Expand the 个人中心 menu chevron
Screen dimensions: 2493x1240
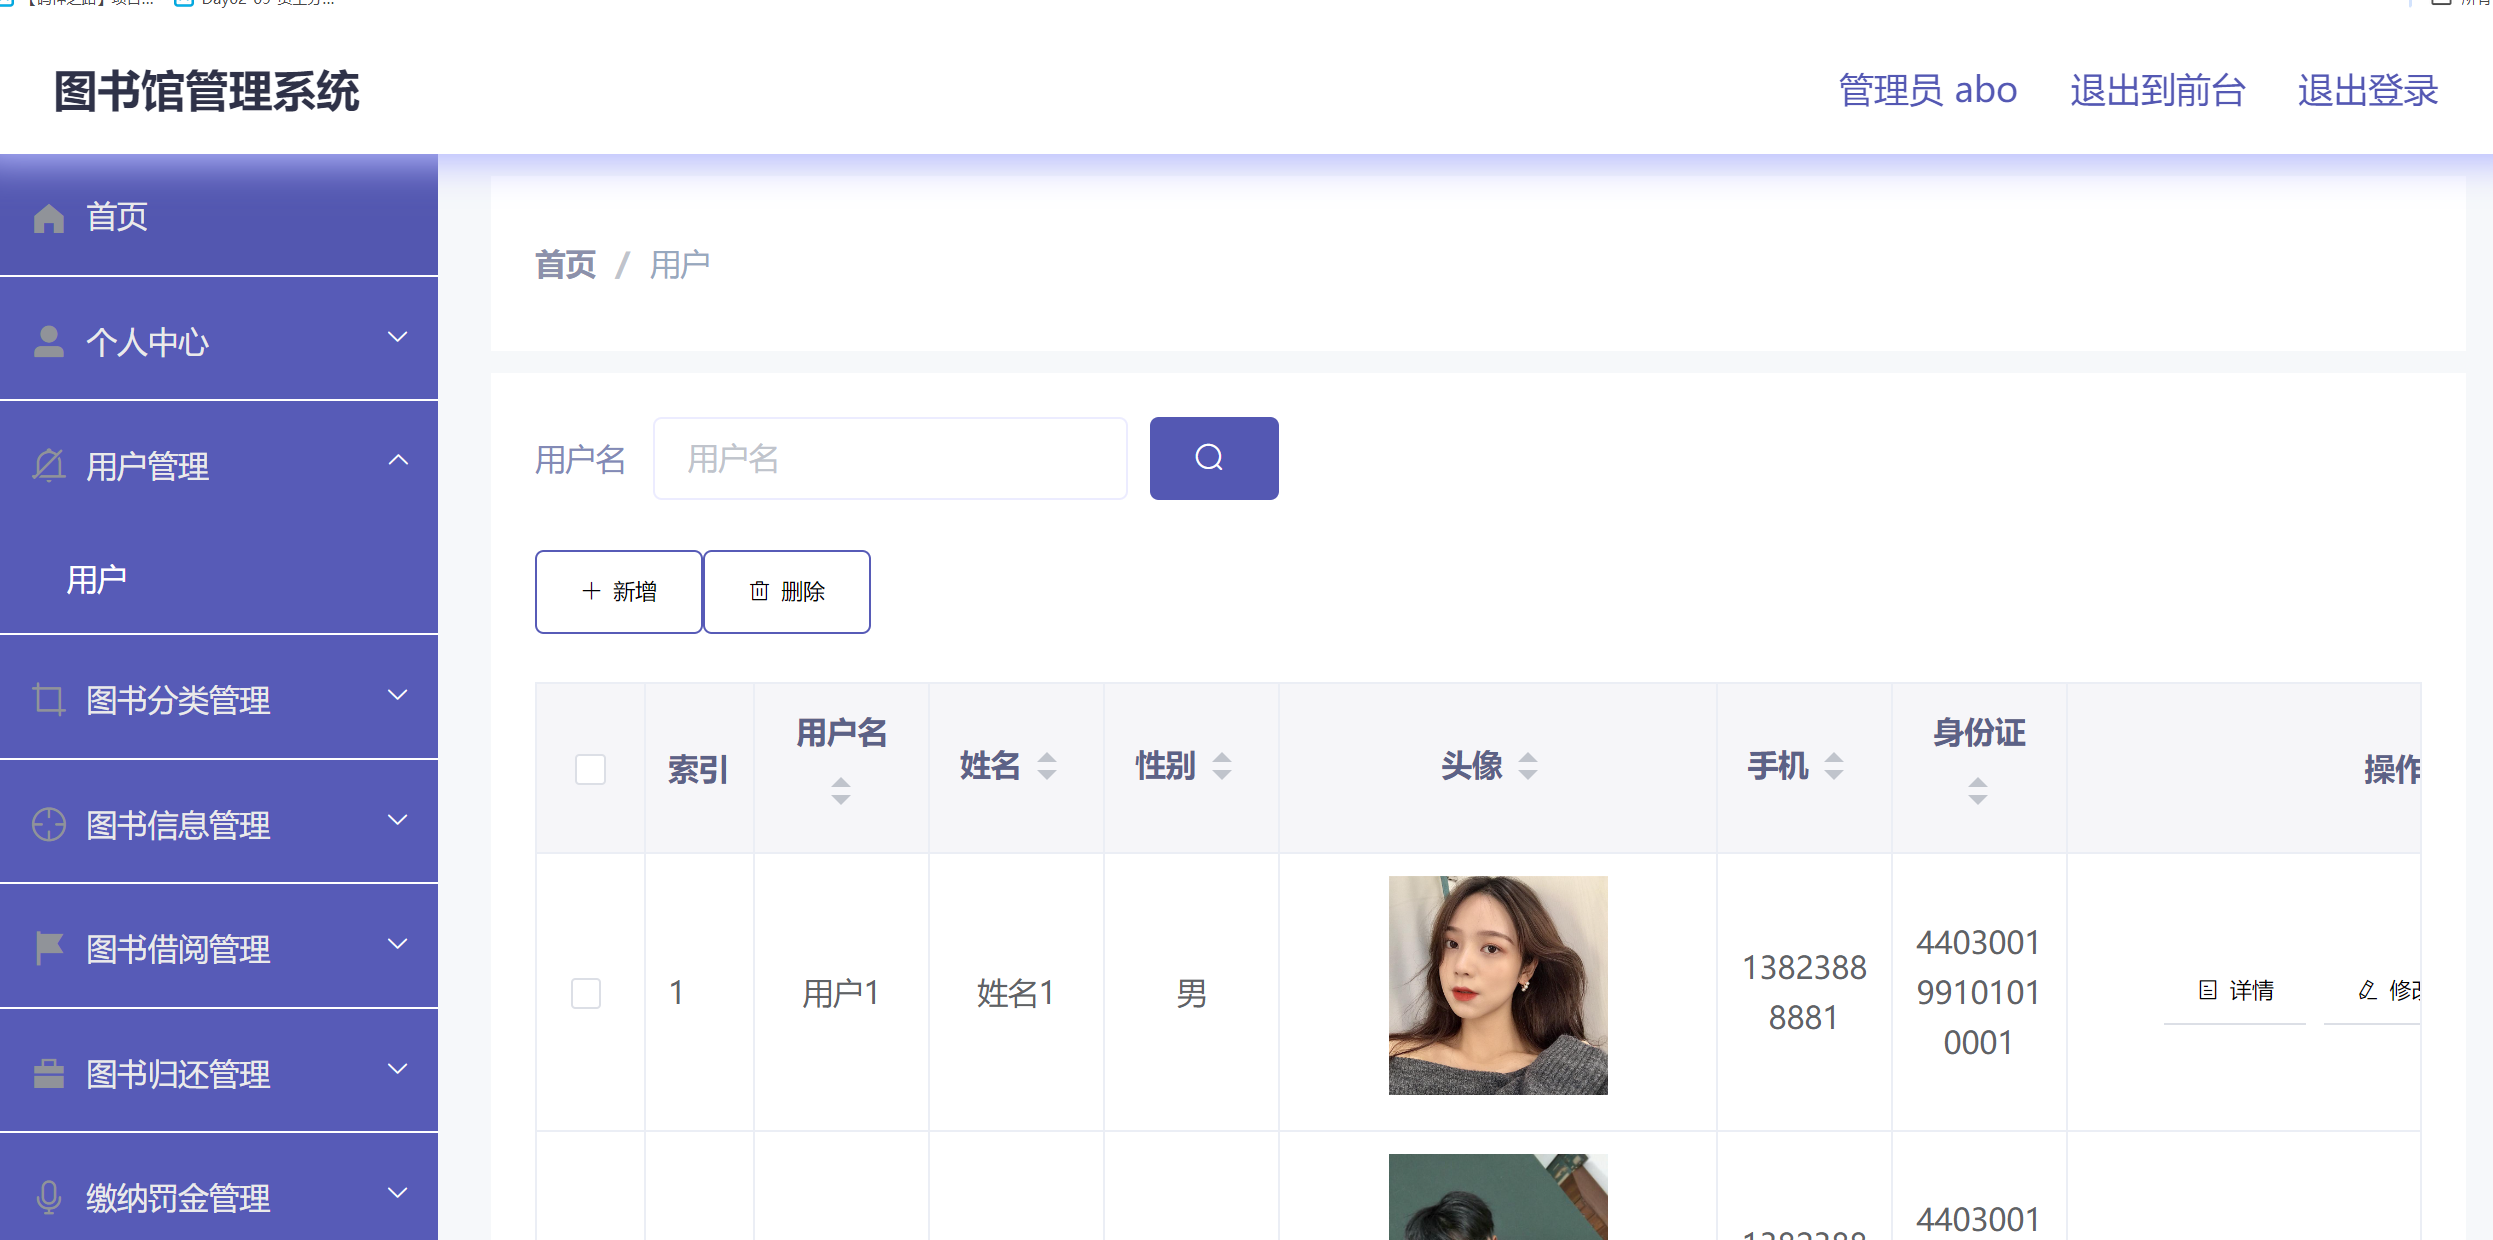(398, 338)
